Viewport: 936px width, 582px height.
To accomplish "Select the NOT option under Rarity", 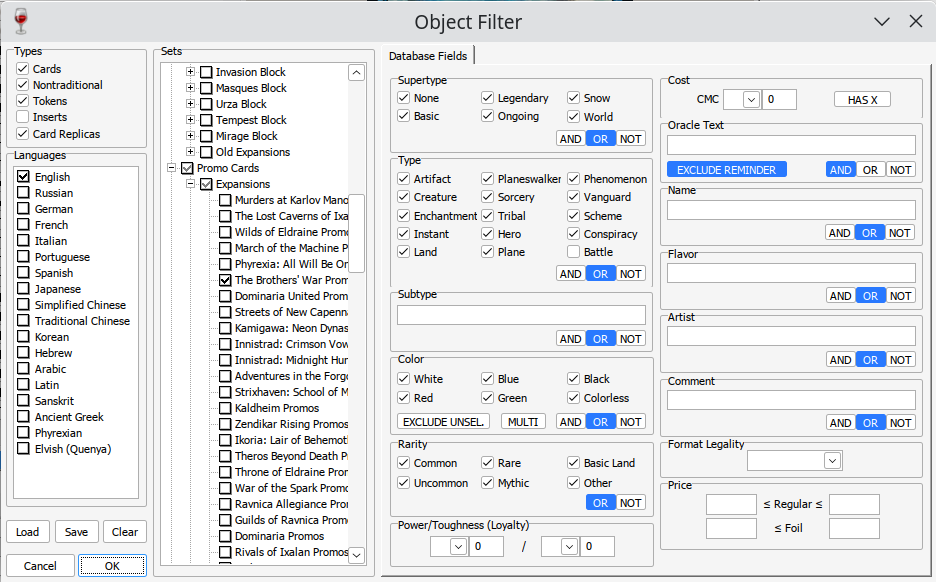I will 631,503.
